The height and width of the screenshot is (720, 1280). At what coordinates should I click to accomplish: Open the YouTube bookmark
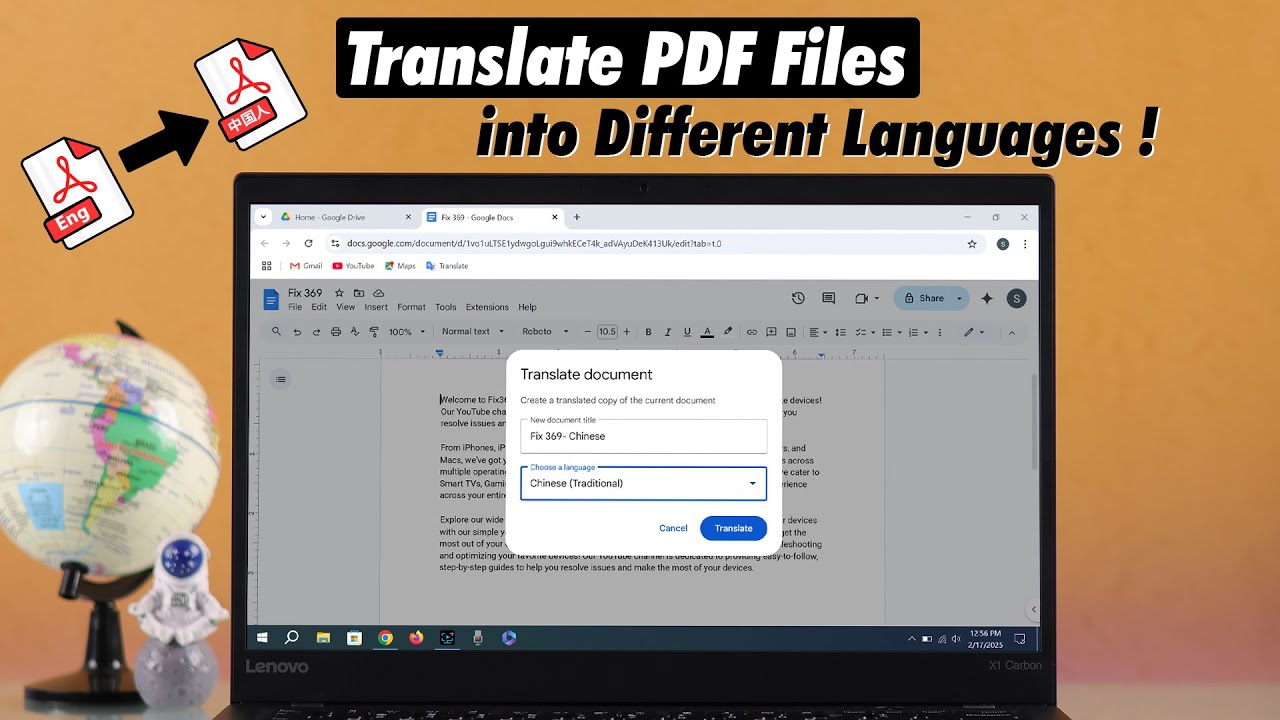[353, 266]
